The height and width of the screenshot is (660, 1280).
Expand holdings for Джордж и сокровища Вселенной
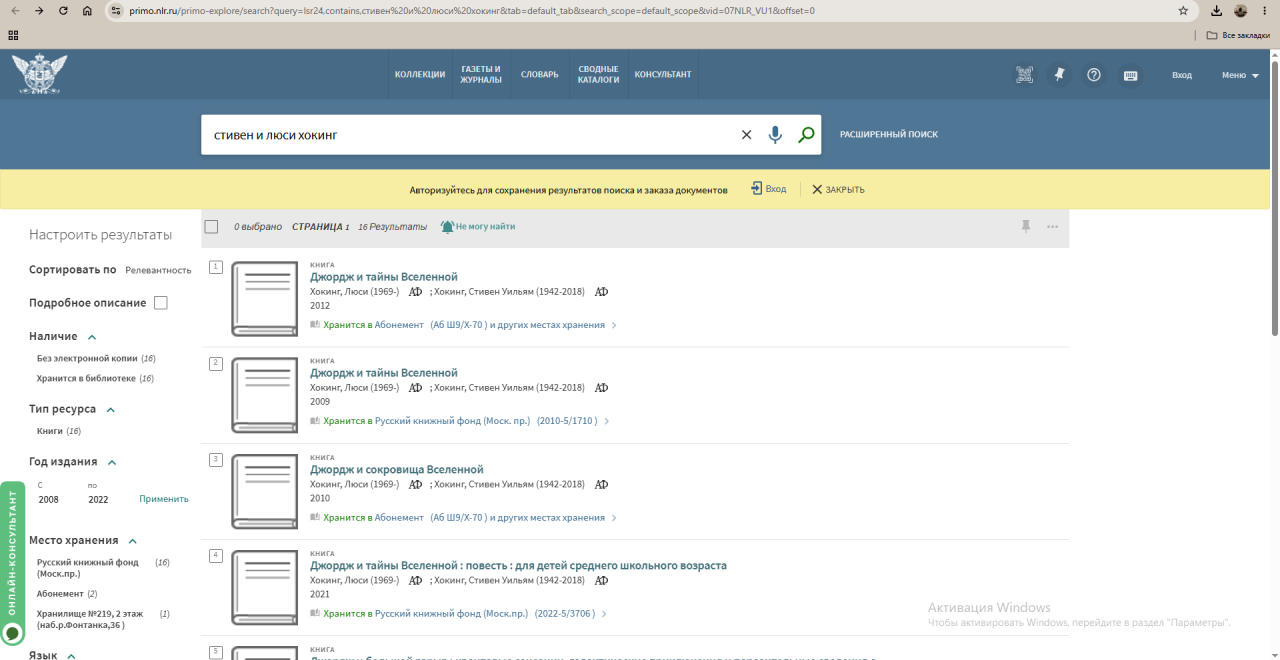coord(614,518)
